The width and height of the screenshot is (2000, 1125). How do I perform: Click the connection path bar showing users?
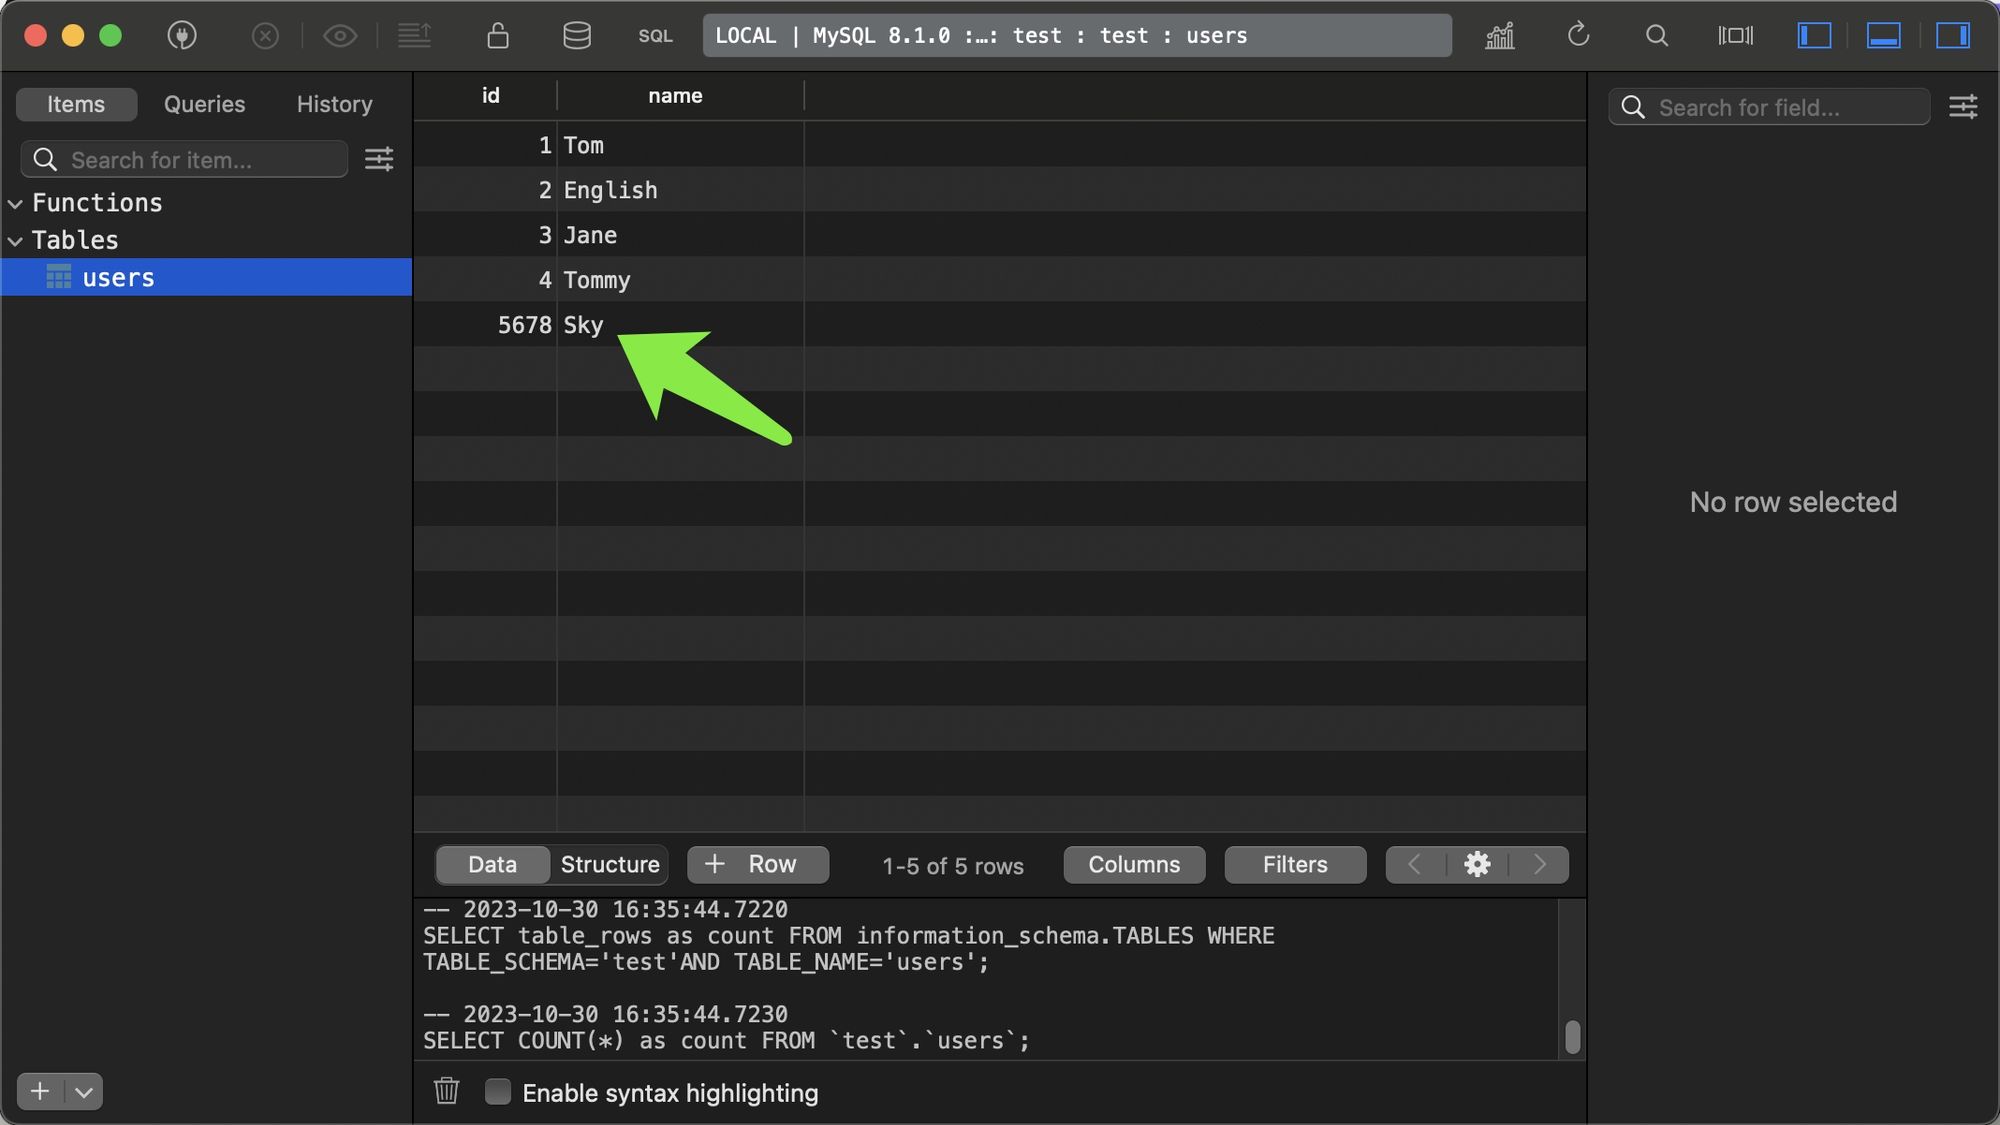pos(1077,36)
